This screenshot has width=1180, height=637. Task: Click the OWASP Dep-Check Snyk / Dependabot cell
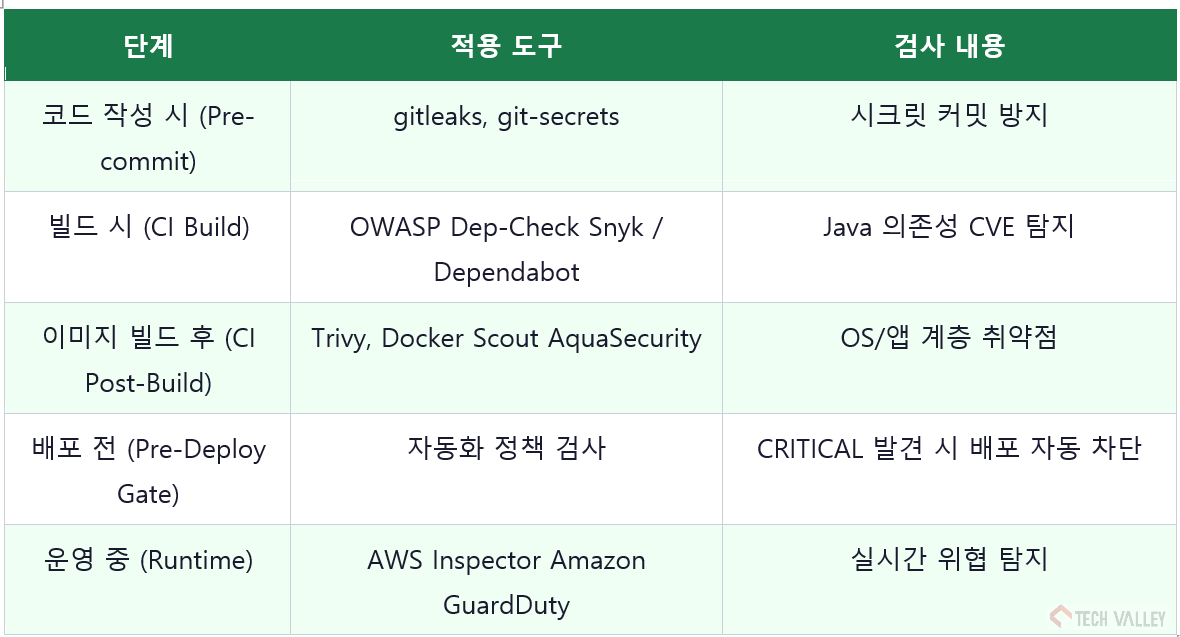click(506, 247)
